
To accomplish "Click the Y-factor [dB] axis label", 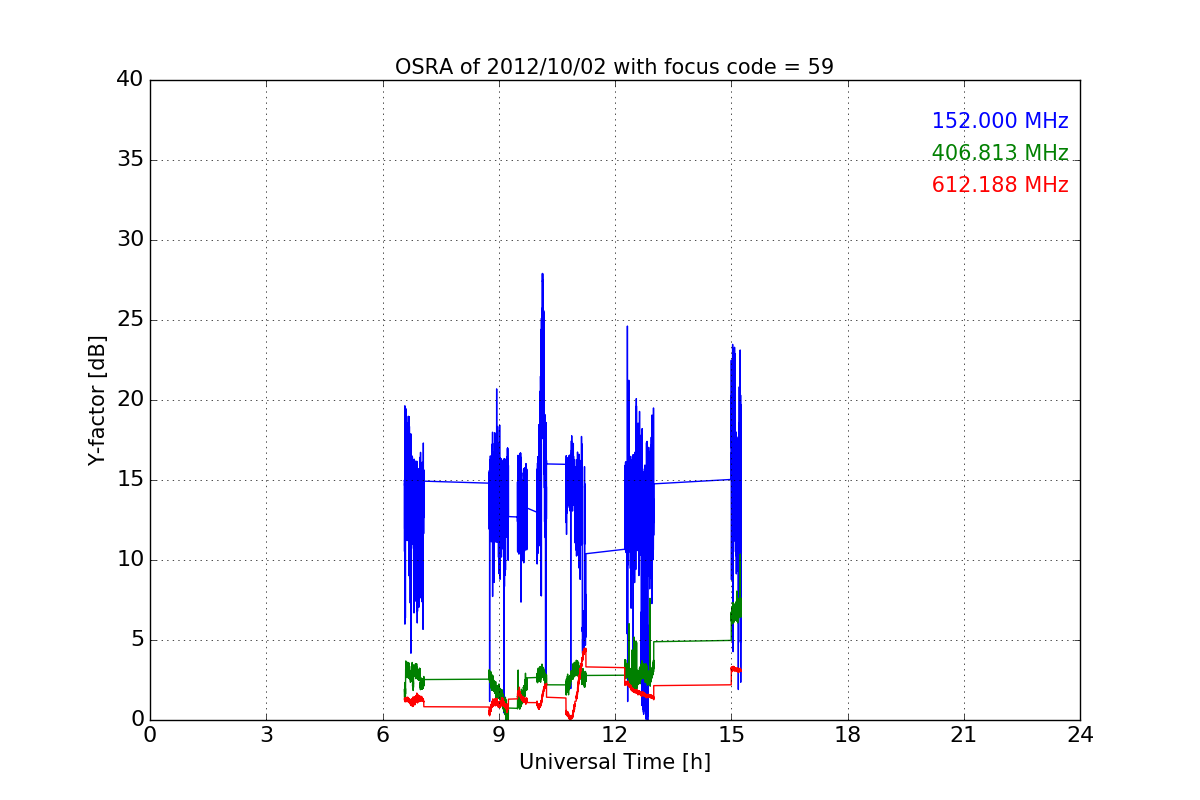I will point(97,400).
